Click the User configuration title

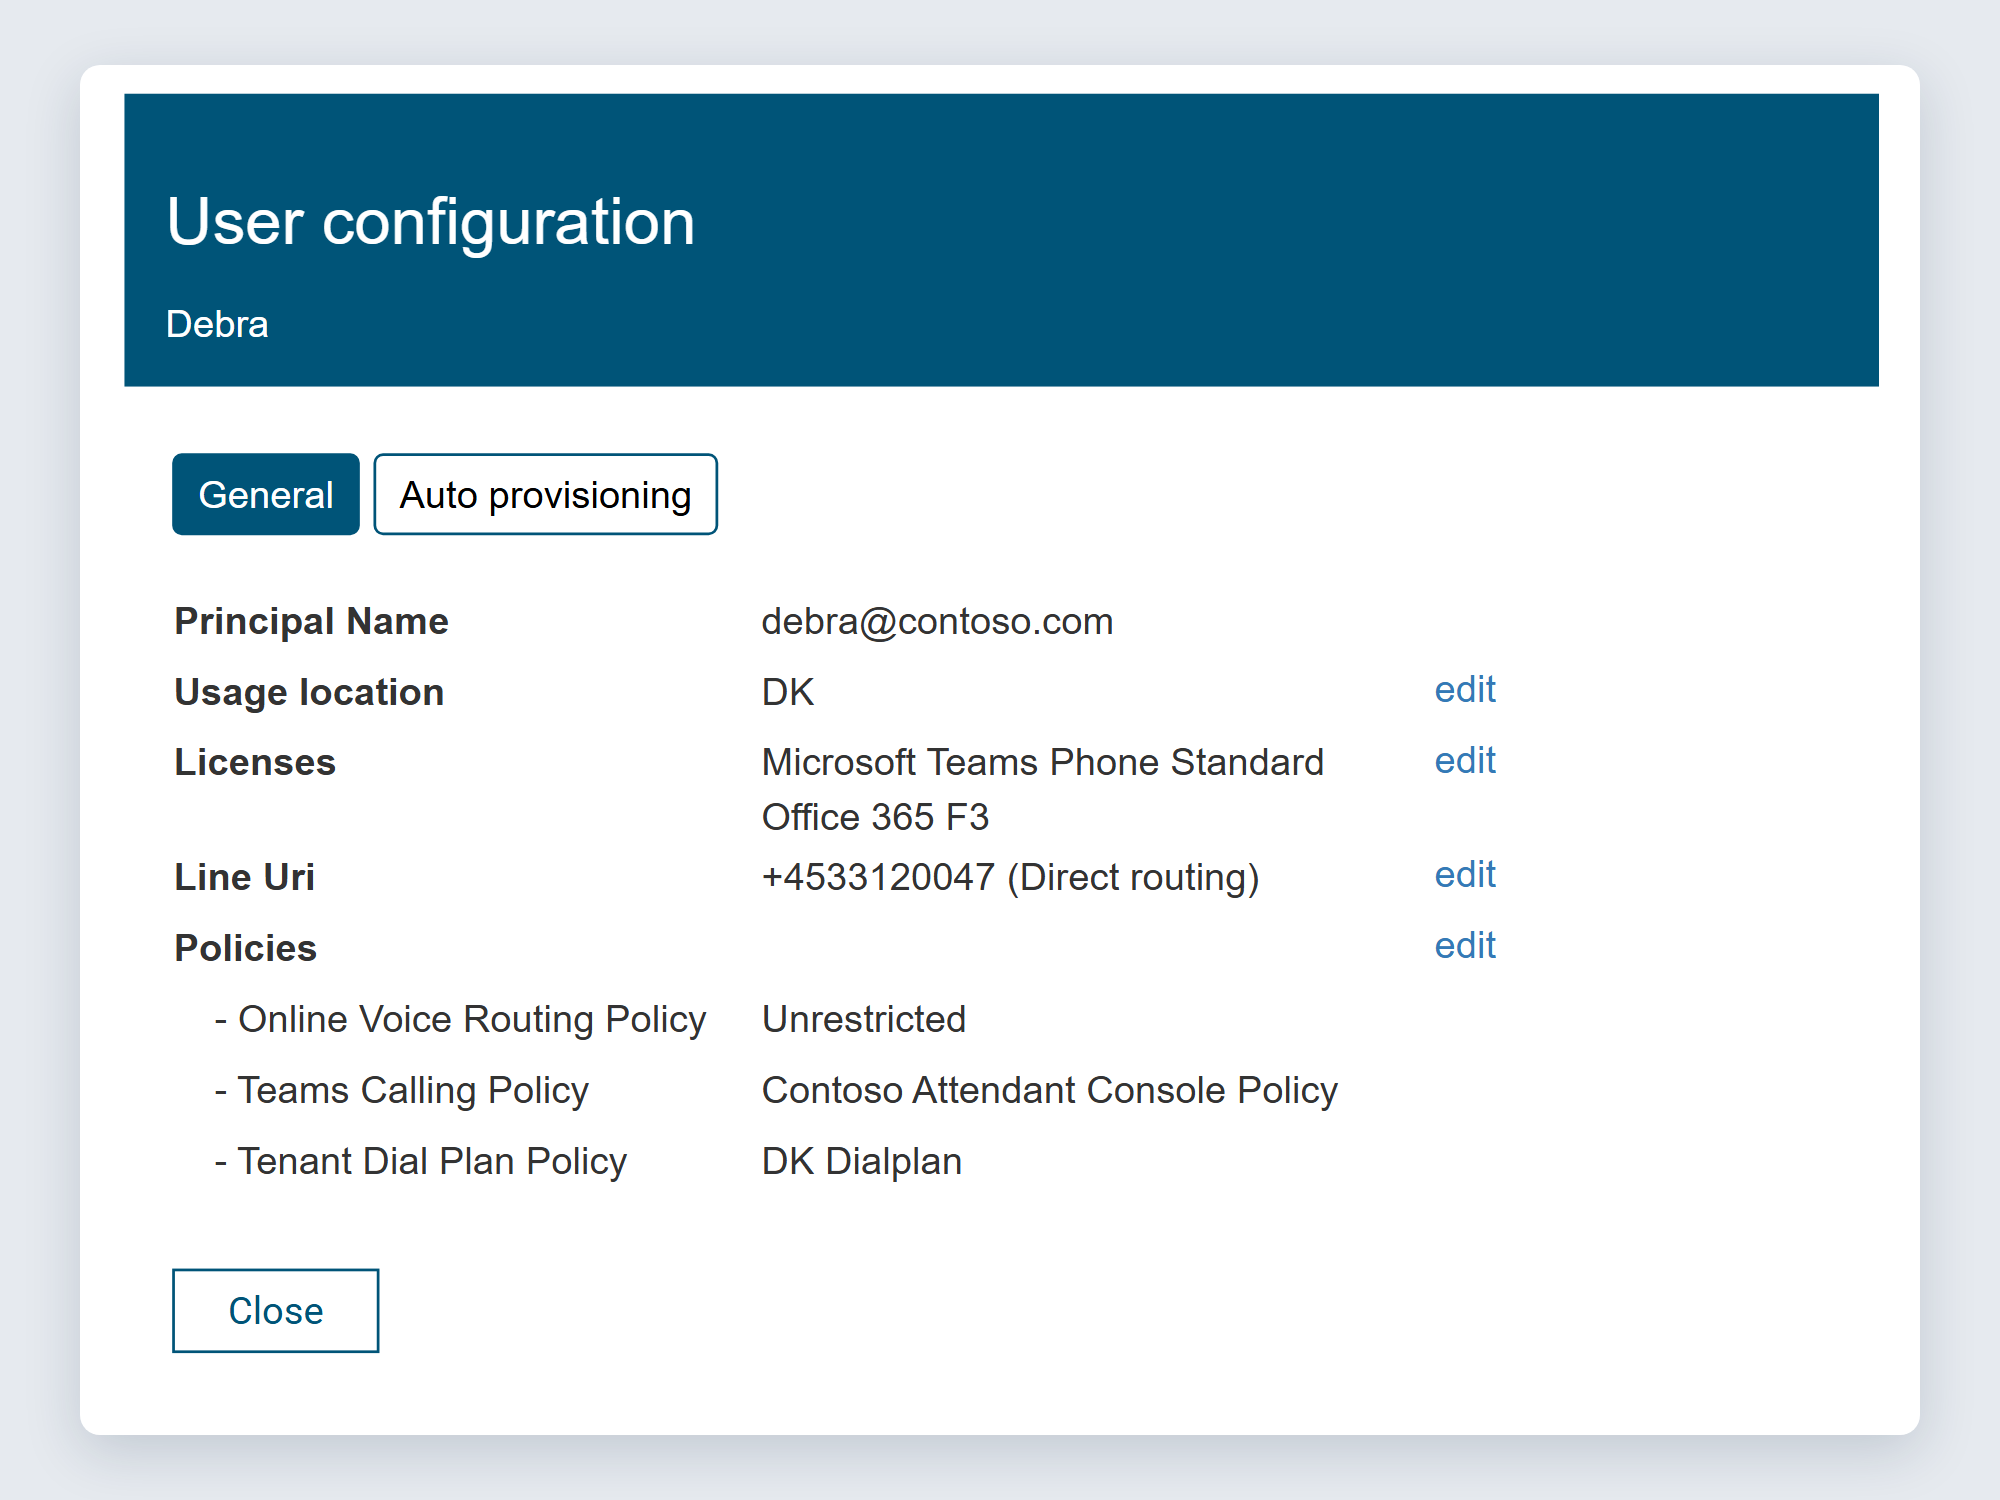coord(430,222)
